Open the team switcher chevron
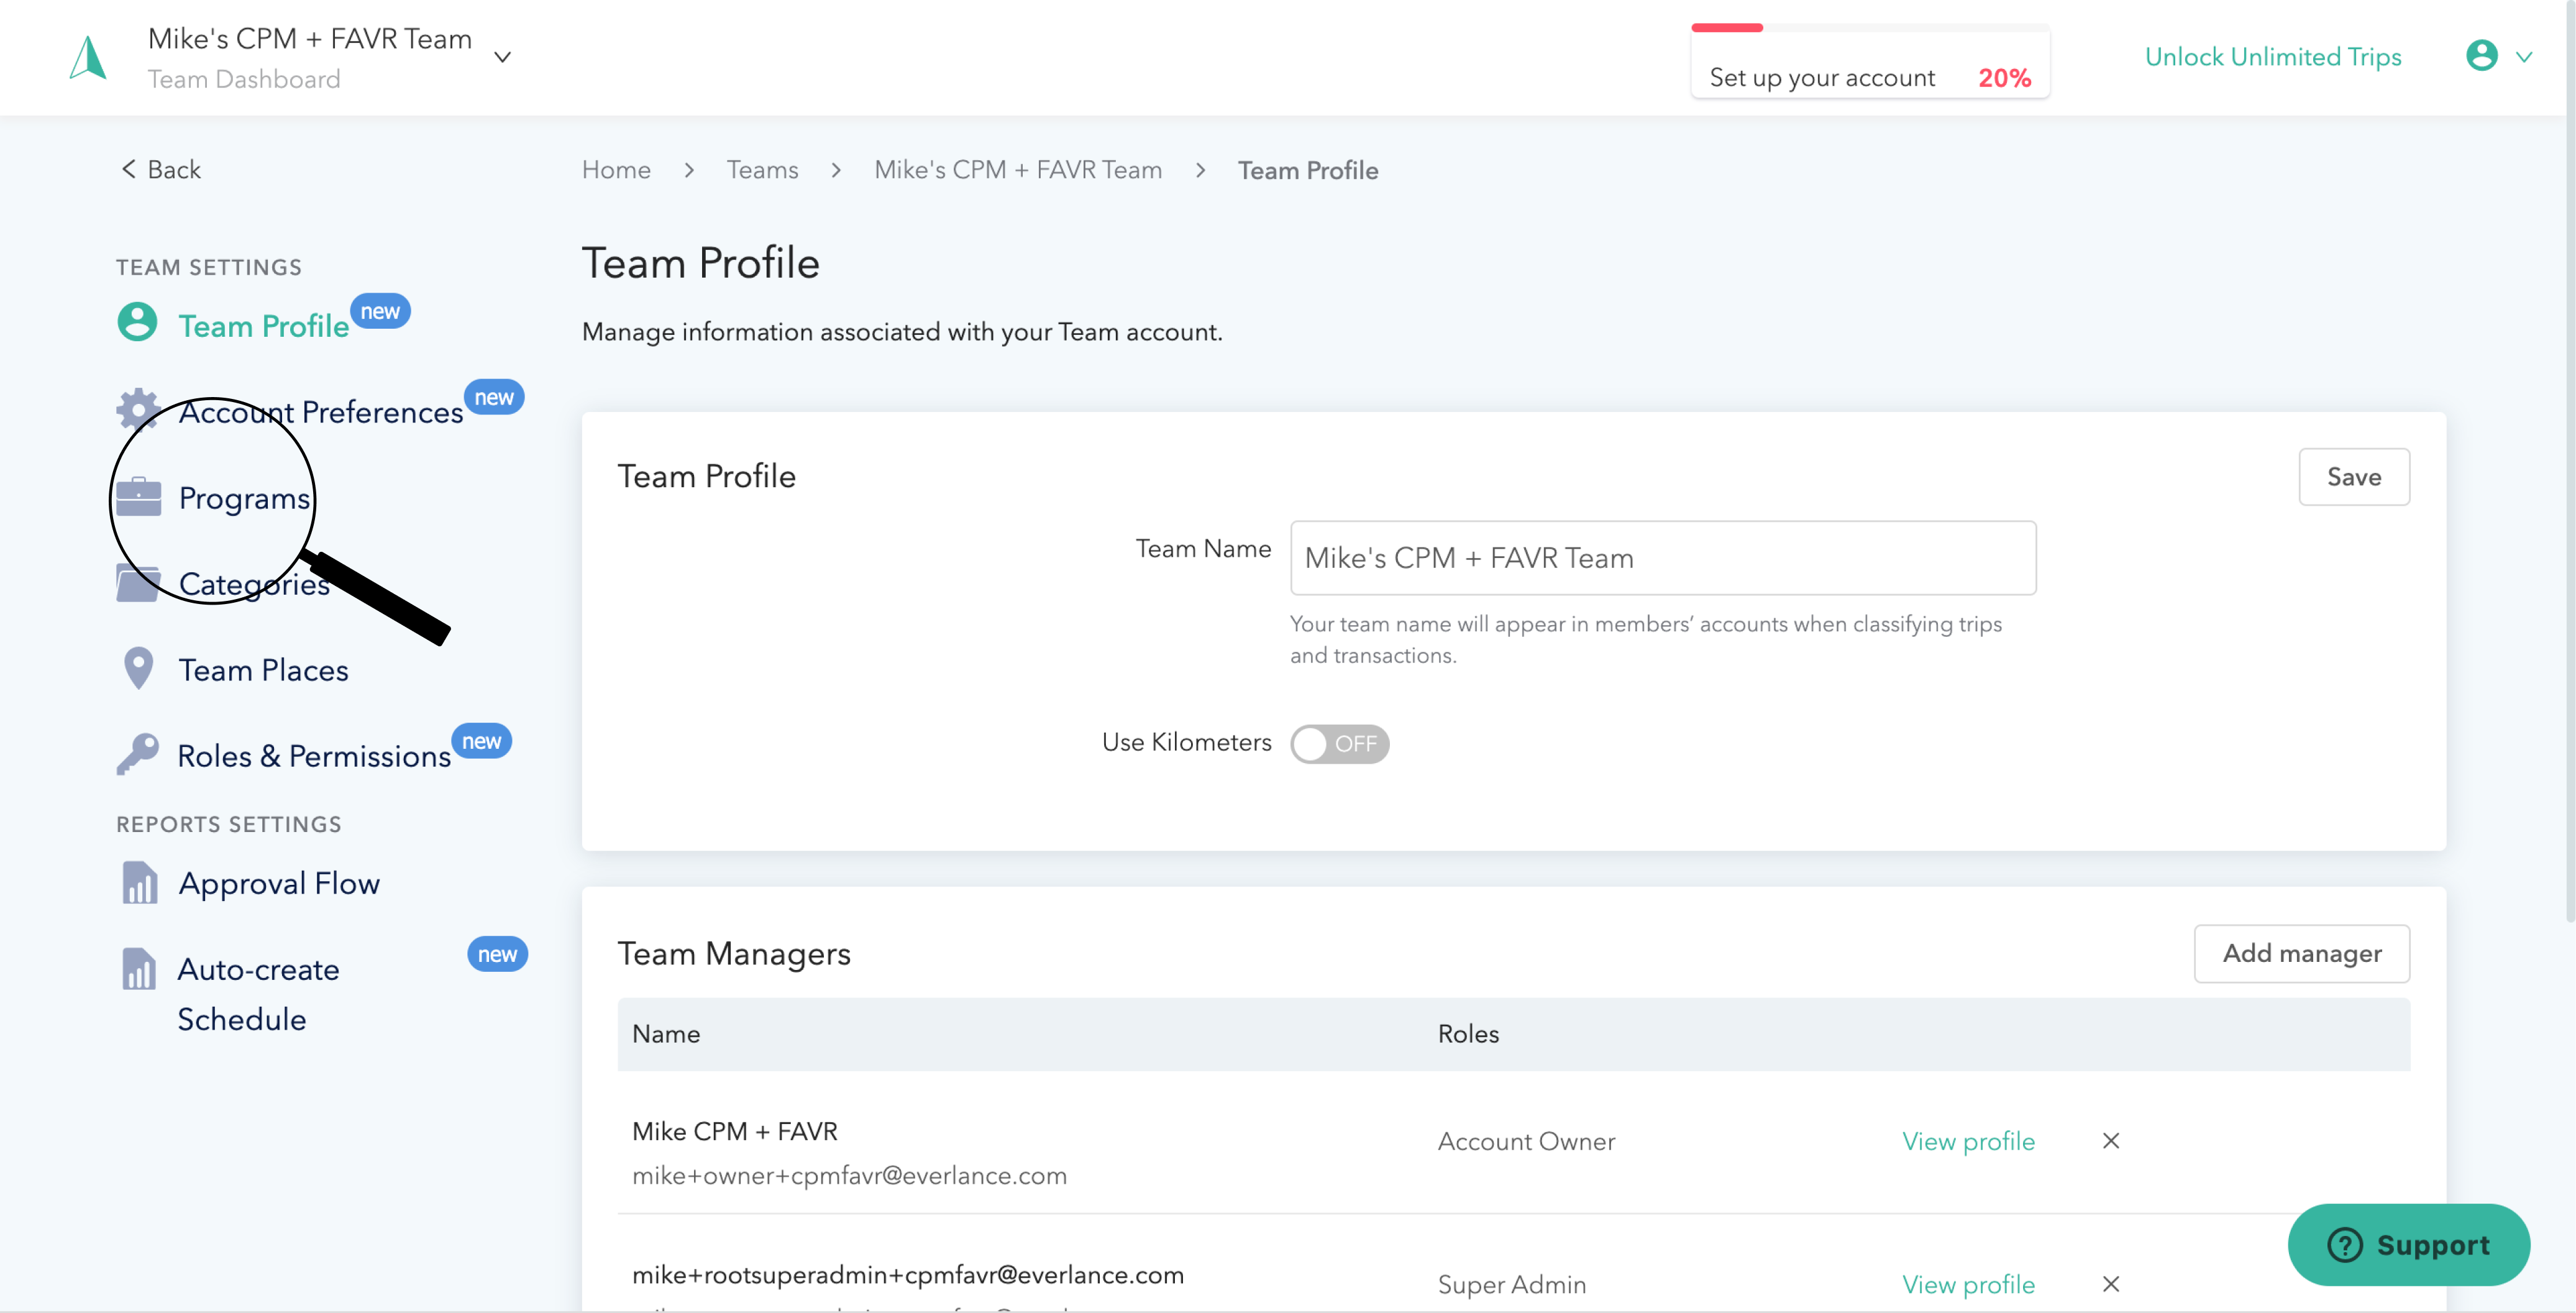Screen dimensions: 2576x1313 [503, 57]
